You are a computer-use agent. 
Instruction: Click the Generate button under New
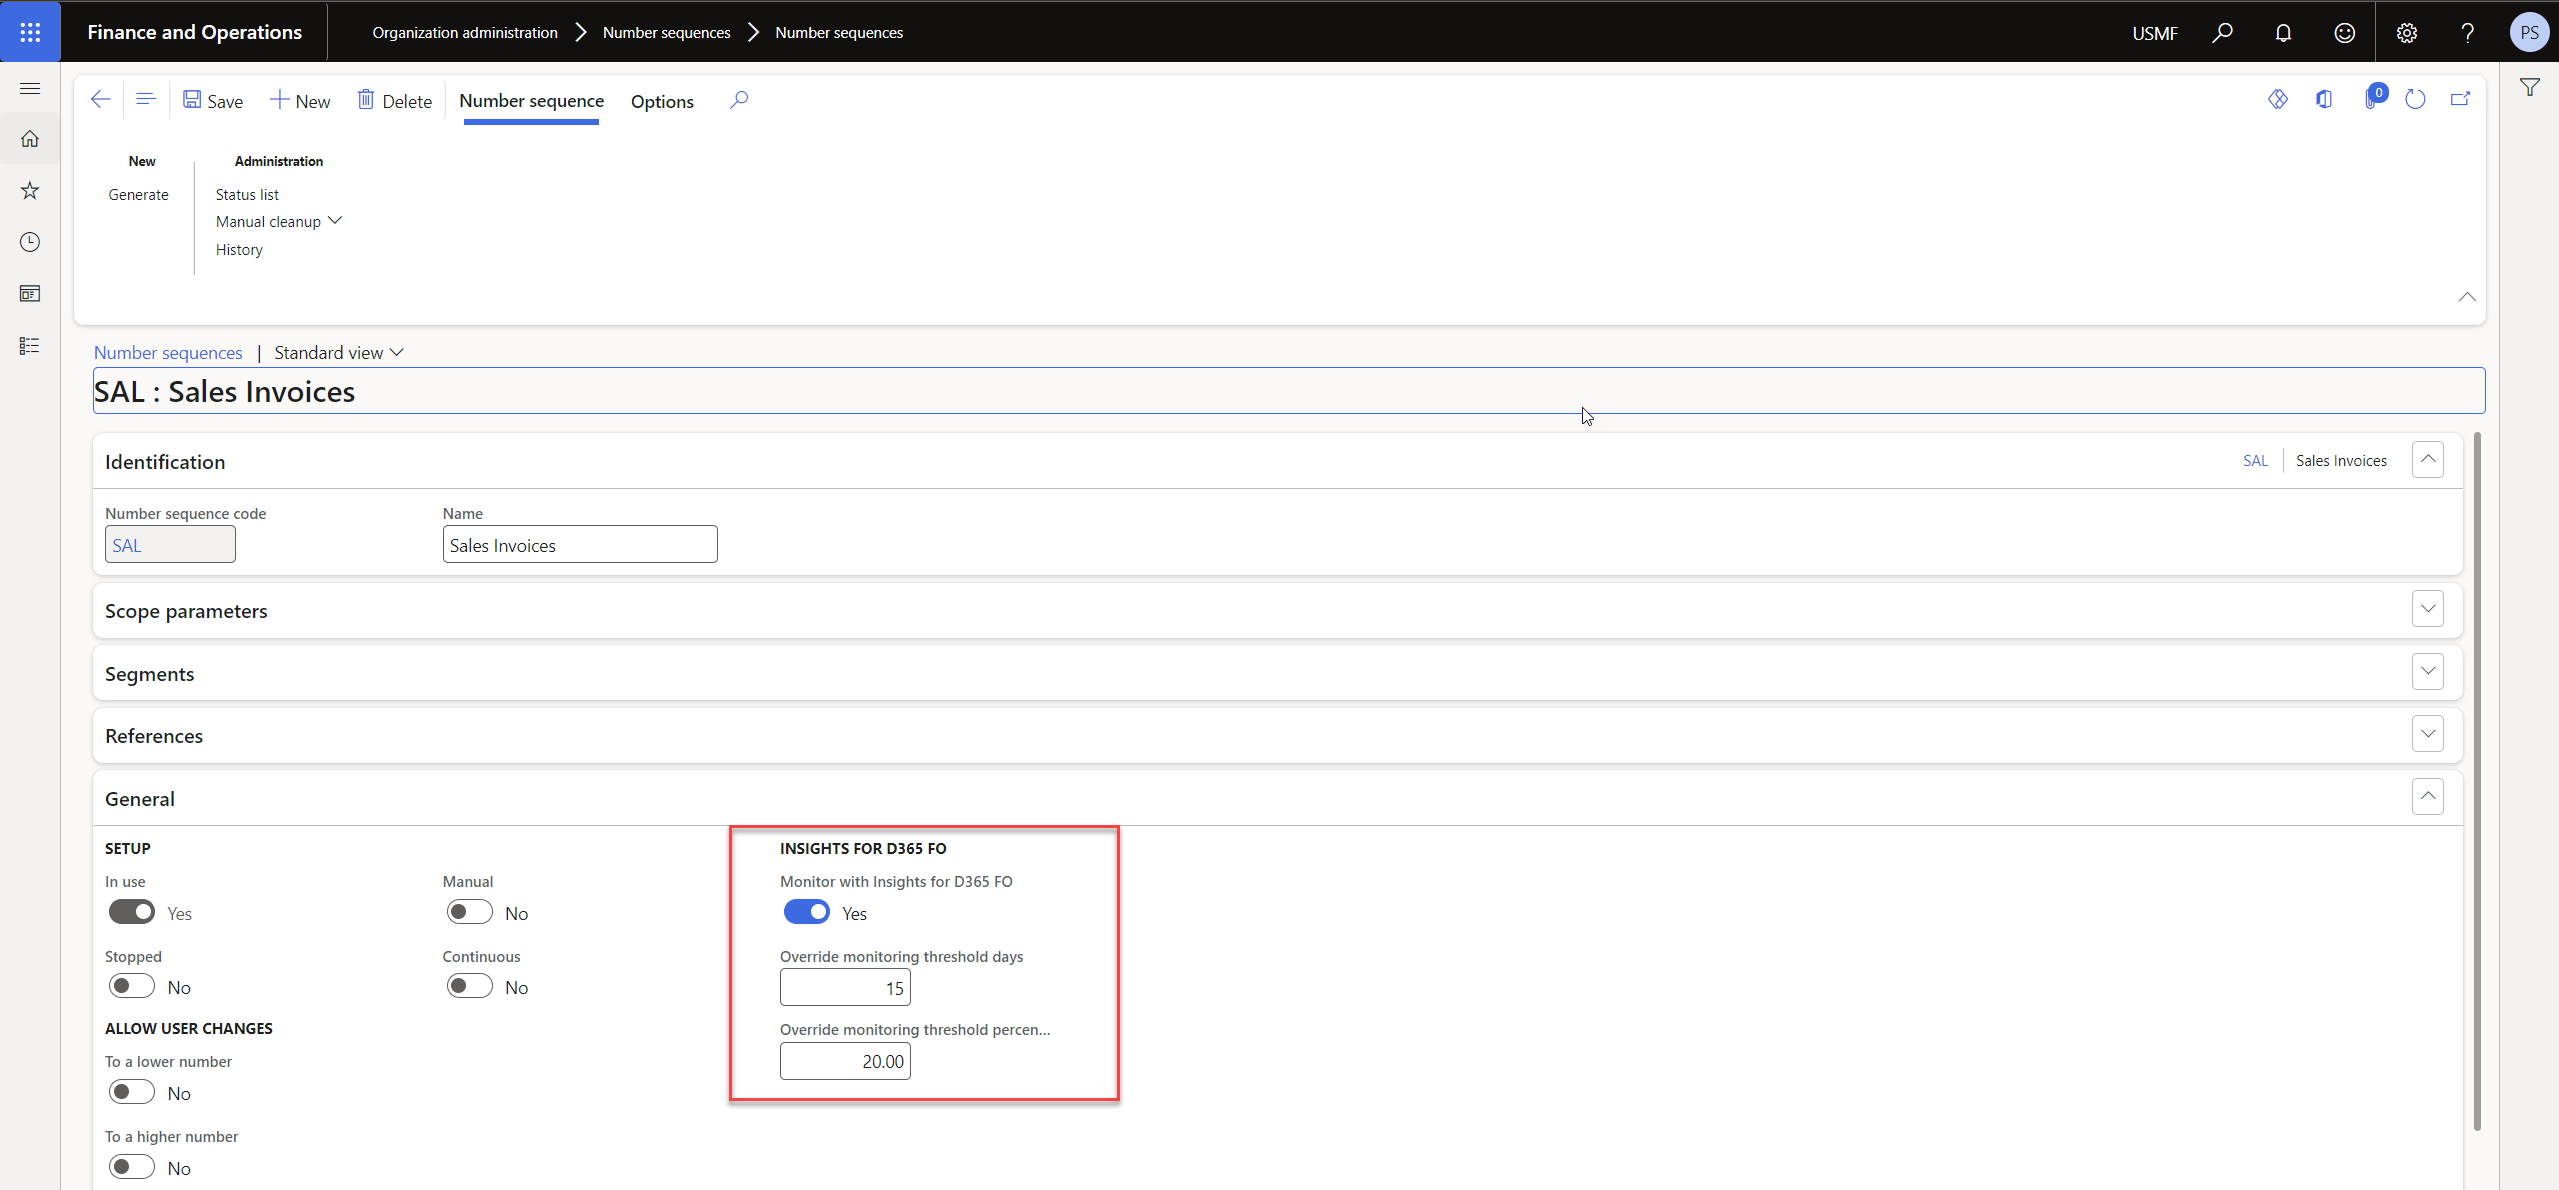click(x=139, y=194)
